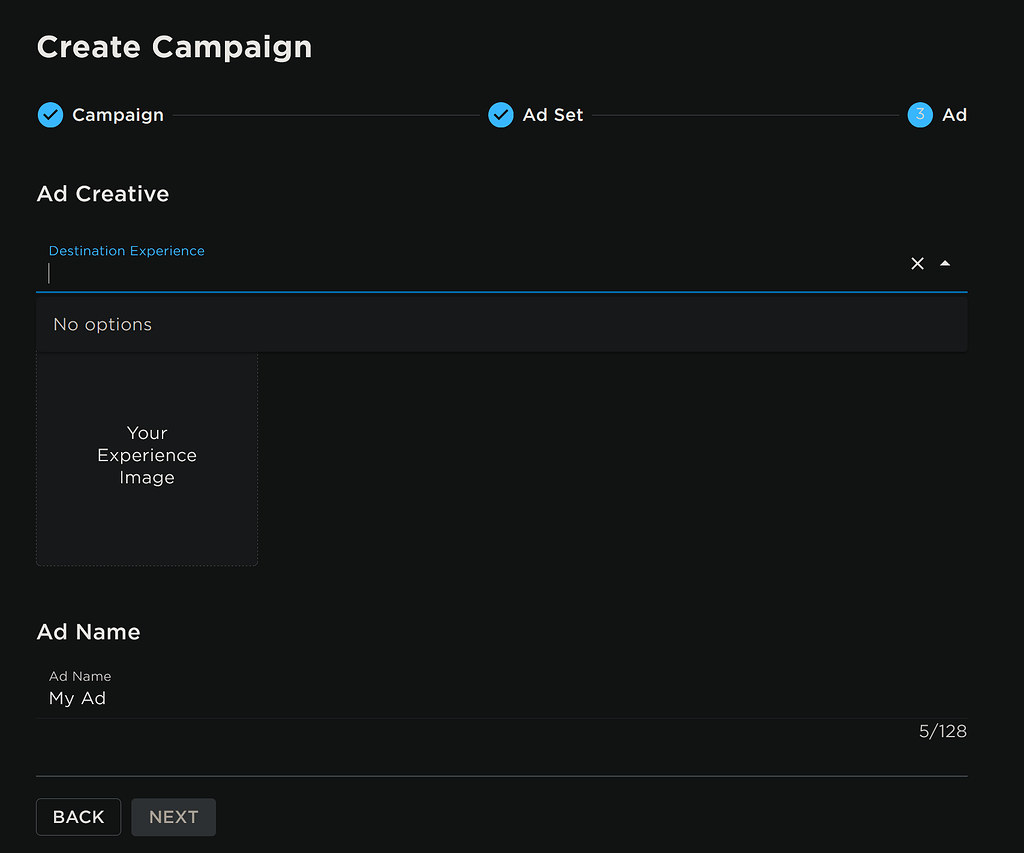Viewport: 1024px width, 853px height.
Task: Click the 5/128 character counter
Action: (942, 731)
